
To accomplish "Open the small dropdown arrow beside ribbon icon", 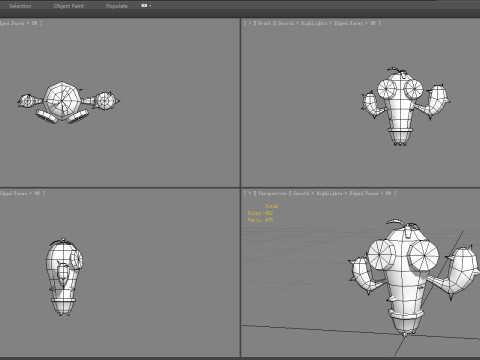I will point(150,6).
